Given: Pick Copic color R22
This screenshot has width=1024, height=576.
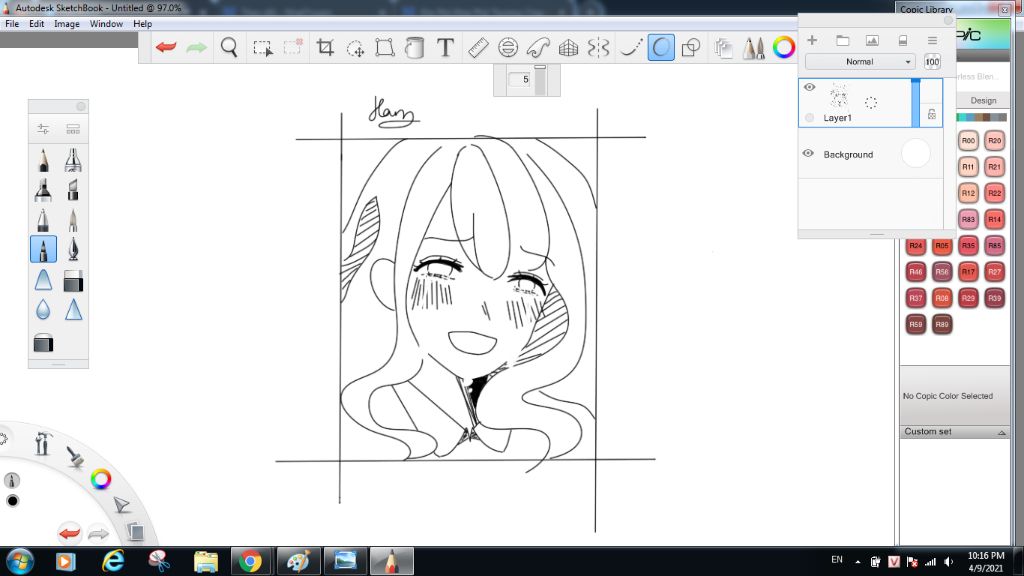Looking at the screenshot, I should [x=994, y=193].
